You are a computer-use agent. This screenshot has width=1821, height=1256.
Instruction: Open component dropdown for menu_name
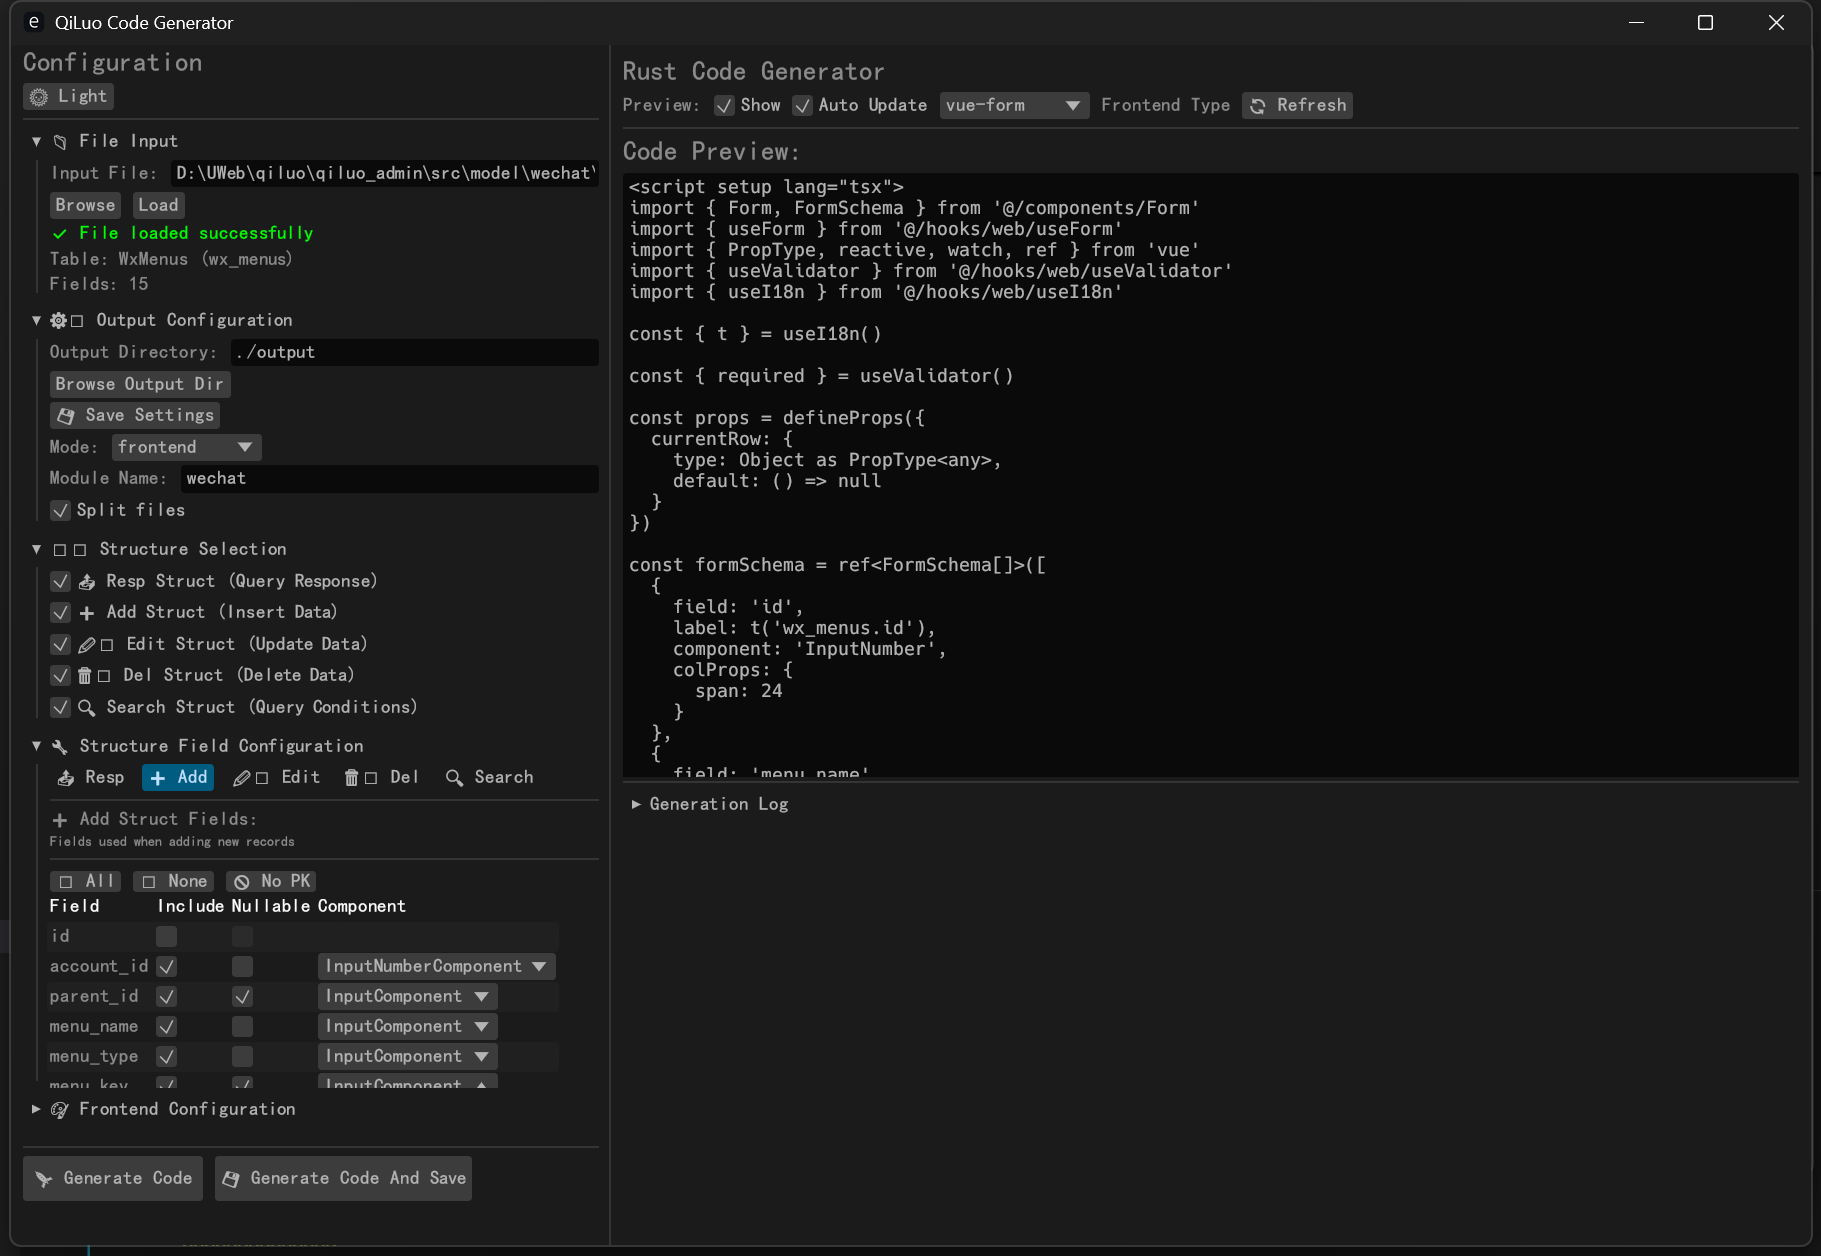tap(407, 1027)
